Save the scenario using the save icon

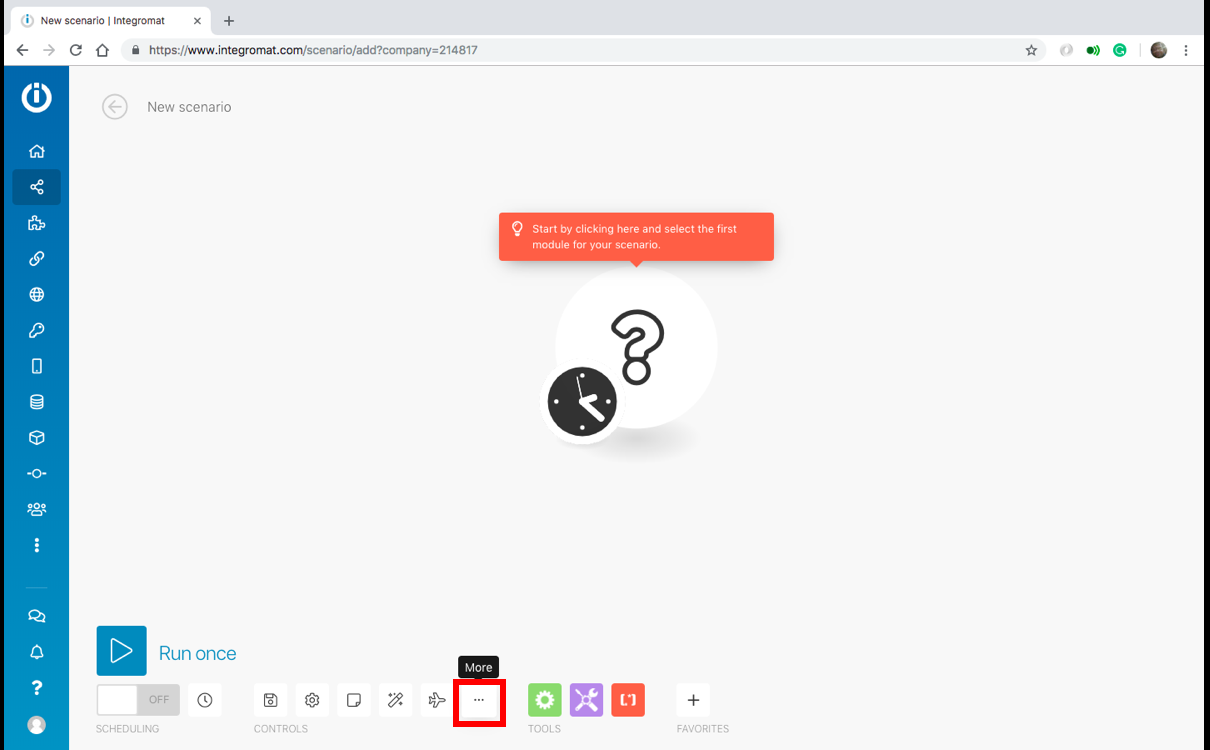[270, 700]
